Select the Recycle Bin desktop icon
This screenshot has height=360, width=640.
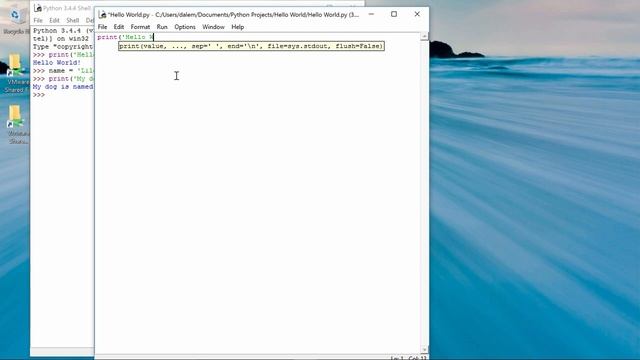(x=15, y=20)
